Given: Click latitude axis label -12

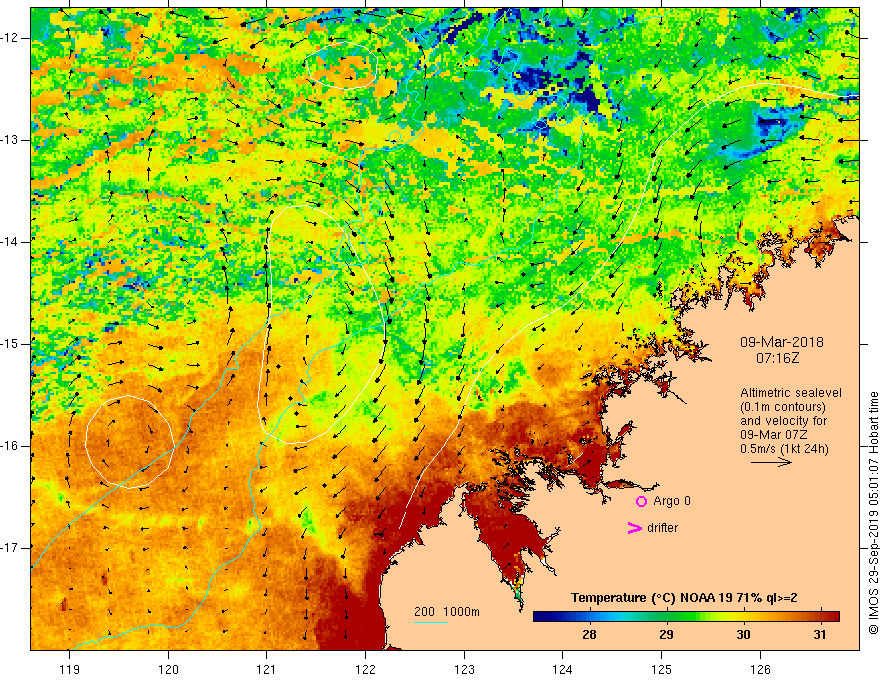Looking at the screenshot, I should pos(11,38).
